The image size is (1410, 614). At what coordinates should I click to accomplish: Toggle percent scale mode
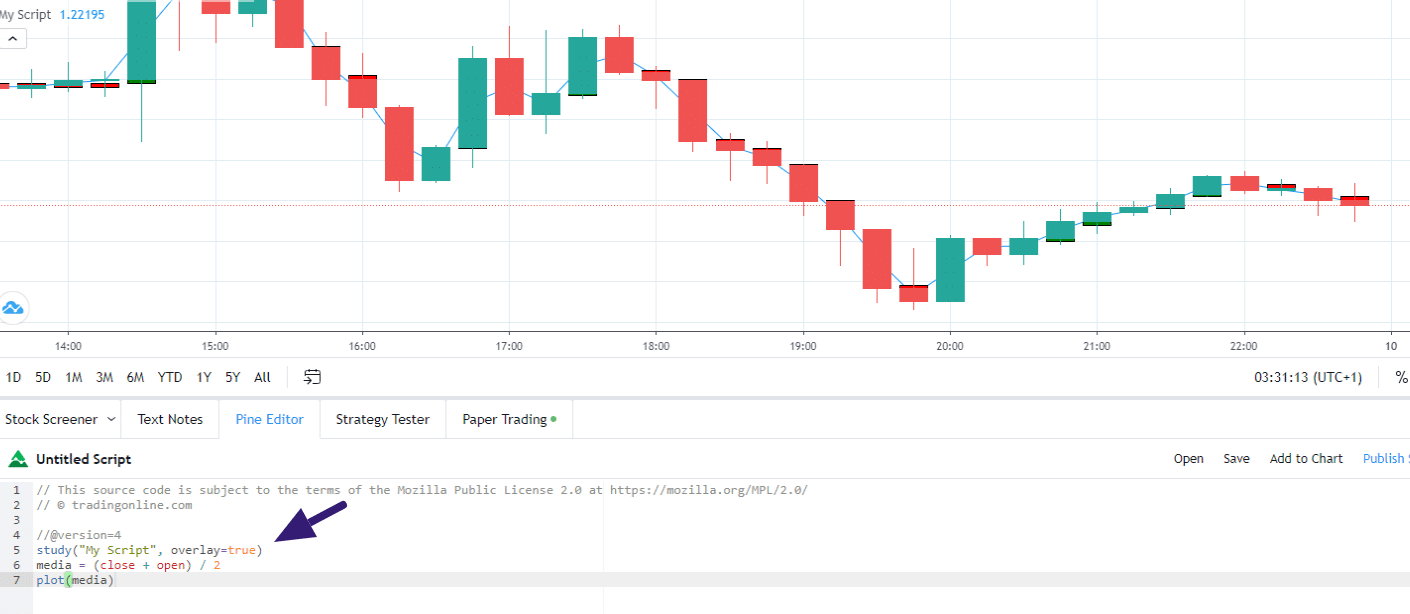click(1400, 377)
